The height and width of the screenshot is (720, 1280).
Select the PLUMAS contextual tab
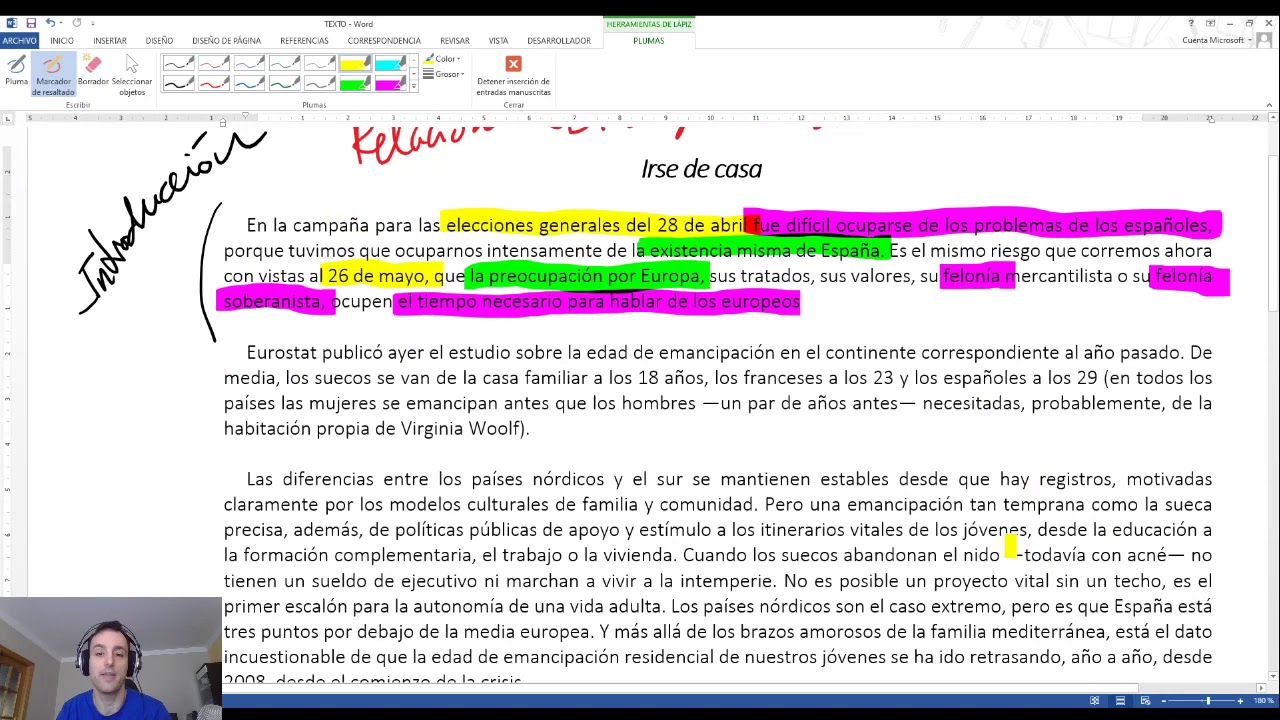(648, 40)
